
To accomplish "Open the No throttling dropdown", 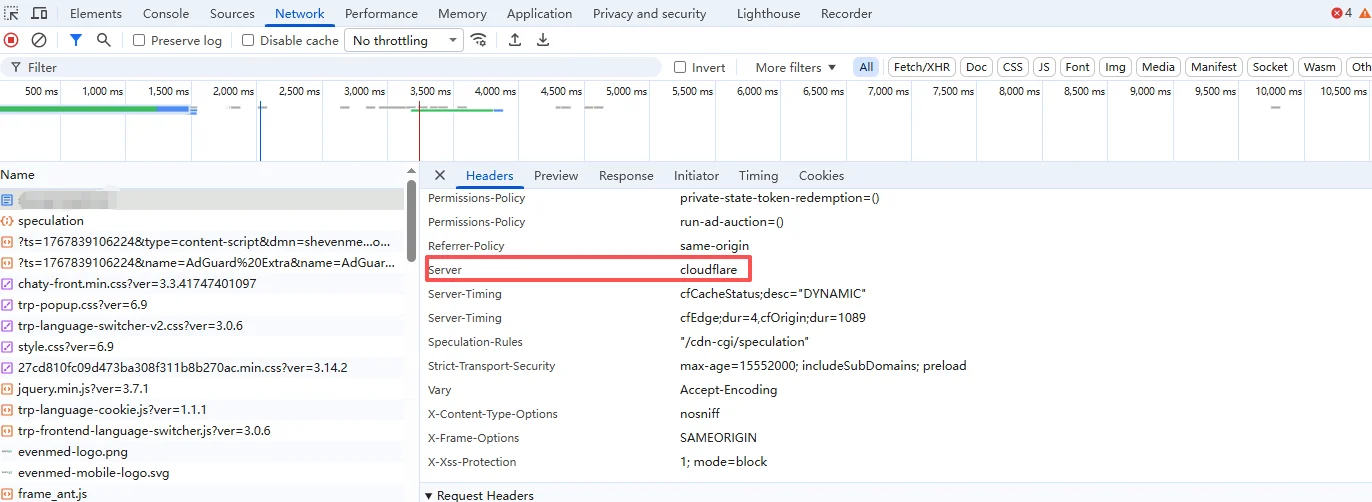I will [404, 40].
